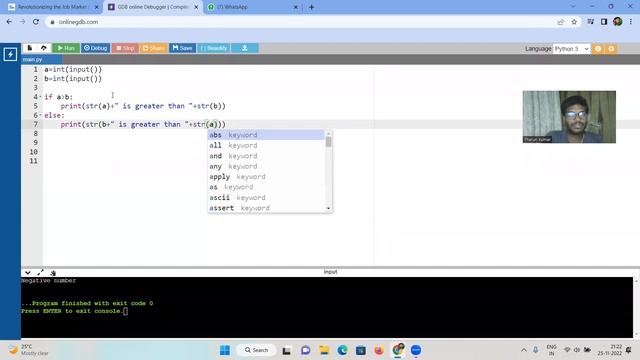640x360 pixels.
Task: Start the Debug session
Action: [96, 48]
